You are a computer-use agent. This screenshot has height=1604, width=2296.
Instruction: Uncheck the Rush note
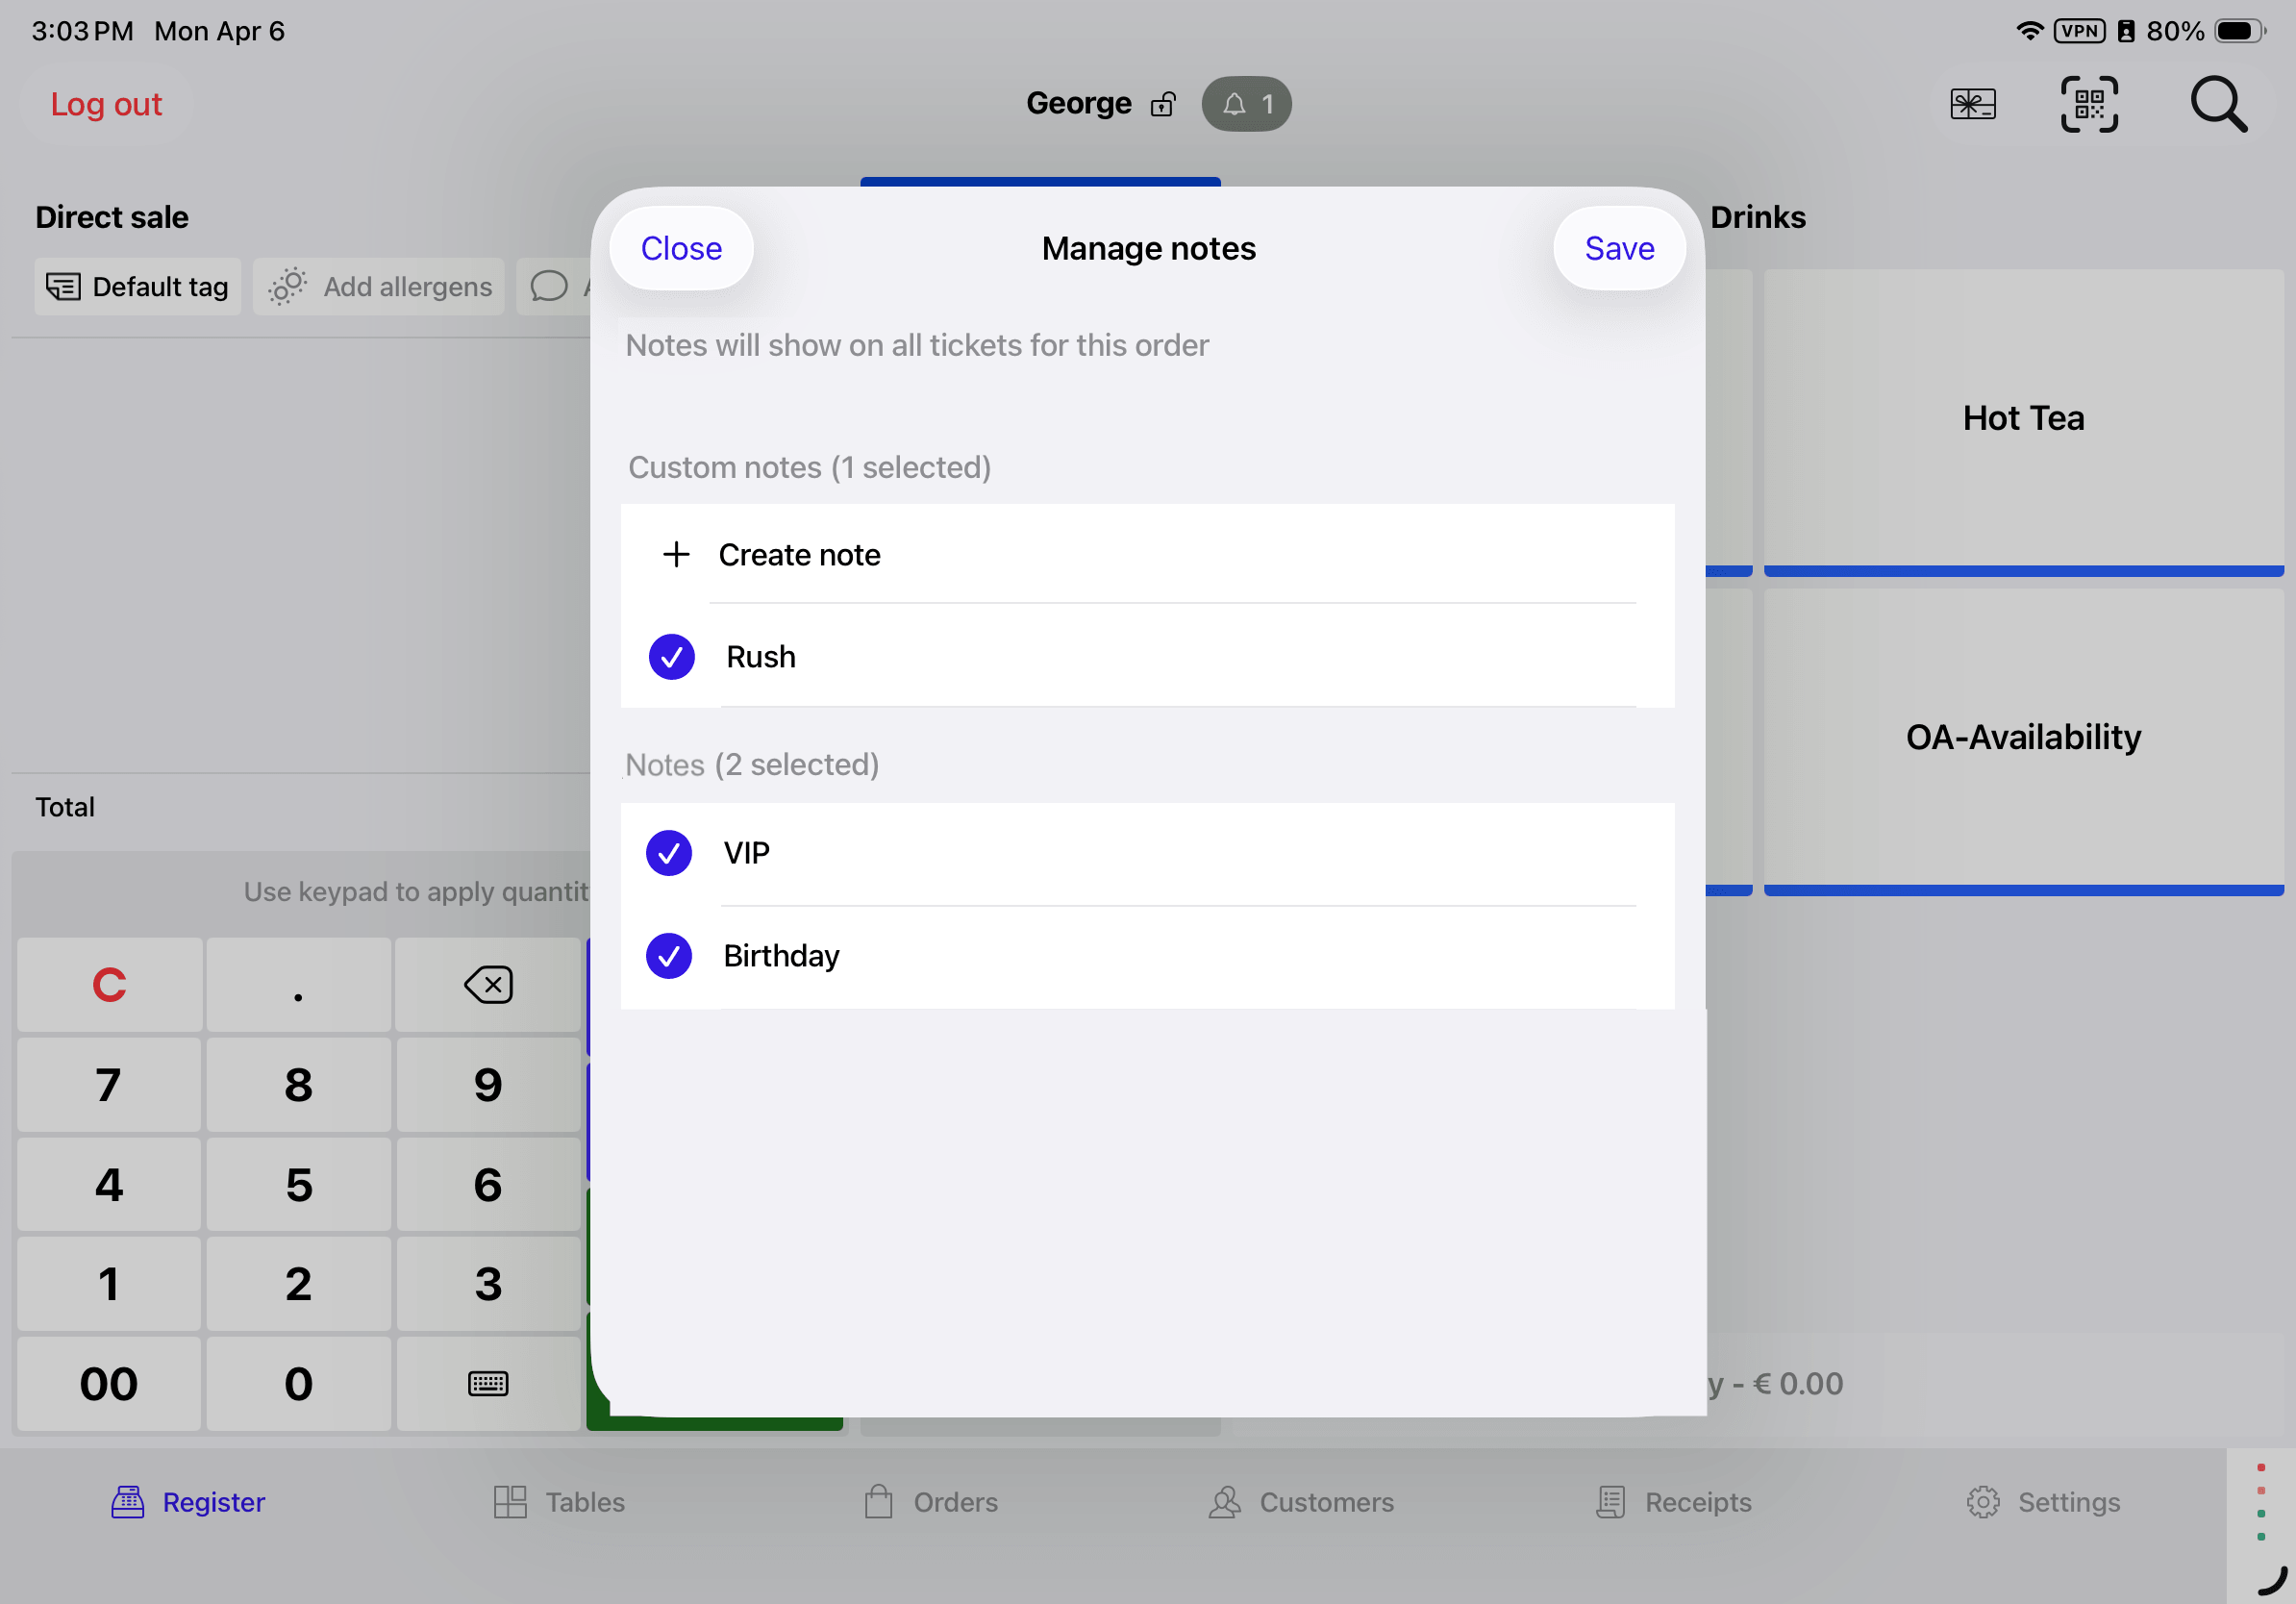671,657
